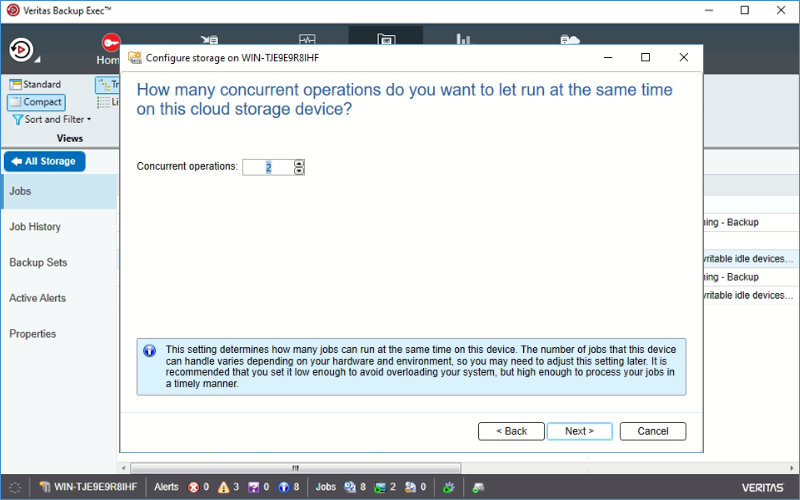The width and height of the screenshot is (800, 500).
Task: Click the Next button in wizard
Action: click(580, 431)
